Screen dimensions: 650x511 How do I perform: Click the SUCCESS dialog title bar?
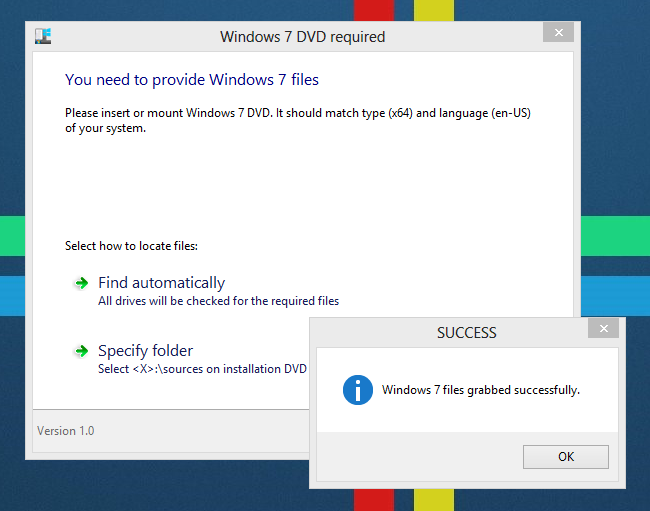[466, 333]
